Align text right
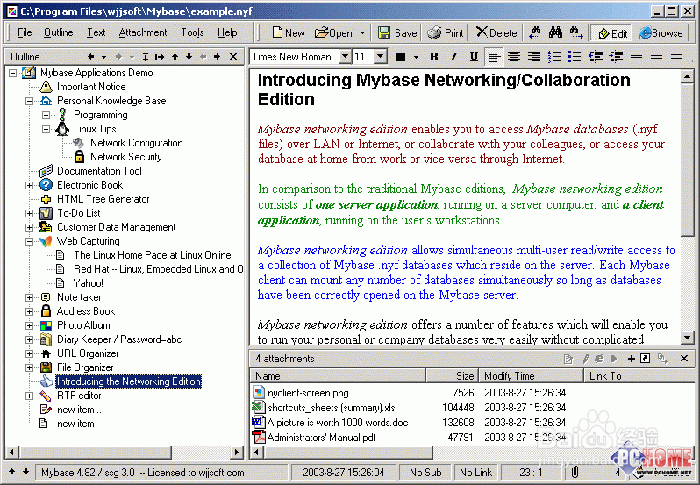 tap(533, 56)
